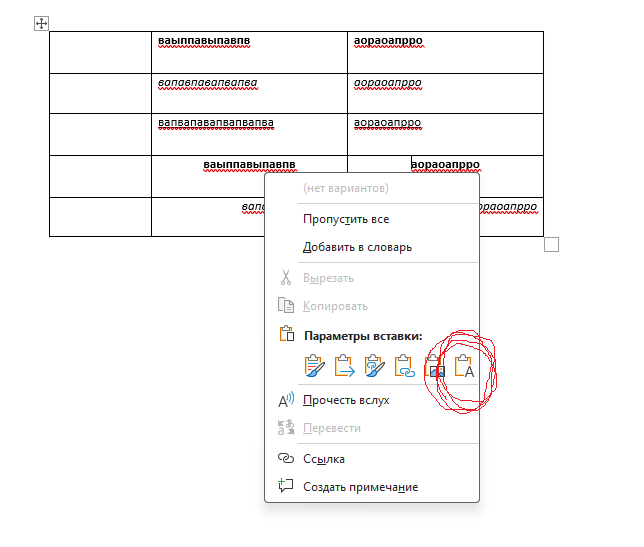
Task: Click the 'Перевести' menu entry
Action: coord(332,428)
